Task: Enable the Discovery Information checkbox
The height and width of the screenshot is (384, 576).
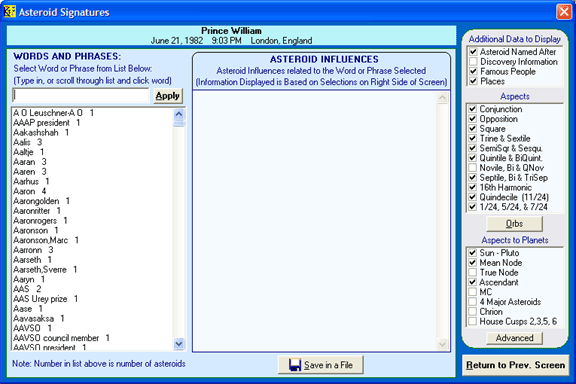Action: pos(473,62)
